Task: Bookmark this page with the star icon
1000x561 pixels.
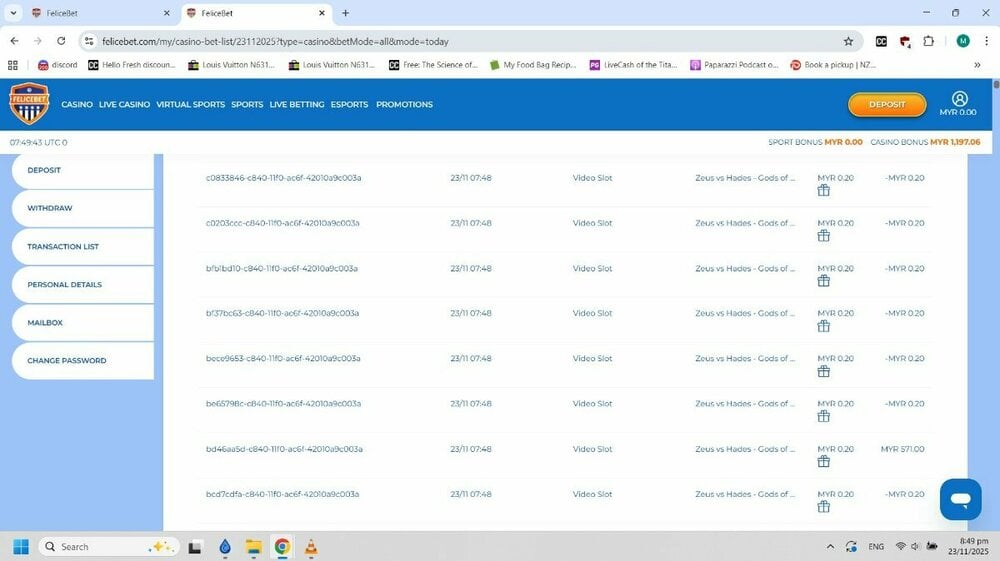Action: point(848,41)
